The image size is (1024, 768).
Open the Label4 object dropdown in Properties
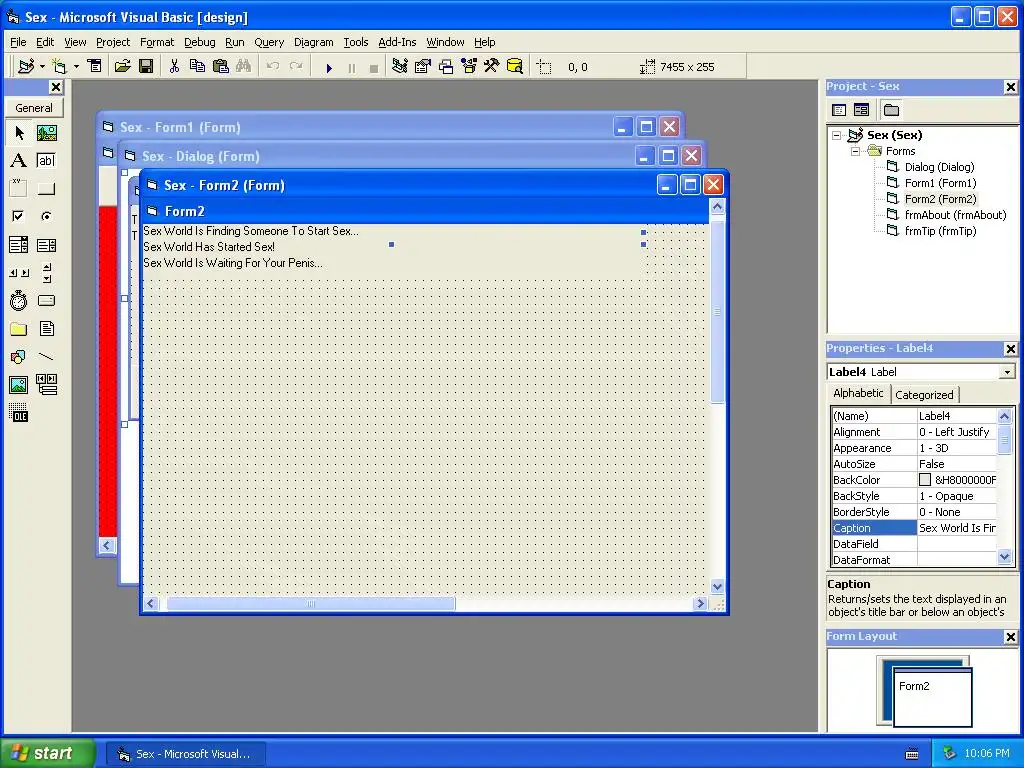click(x=1007, y=372)
